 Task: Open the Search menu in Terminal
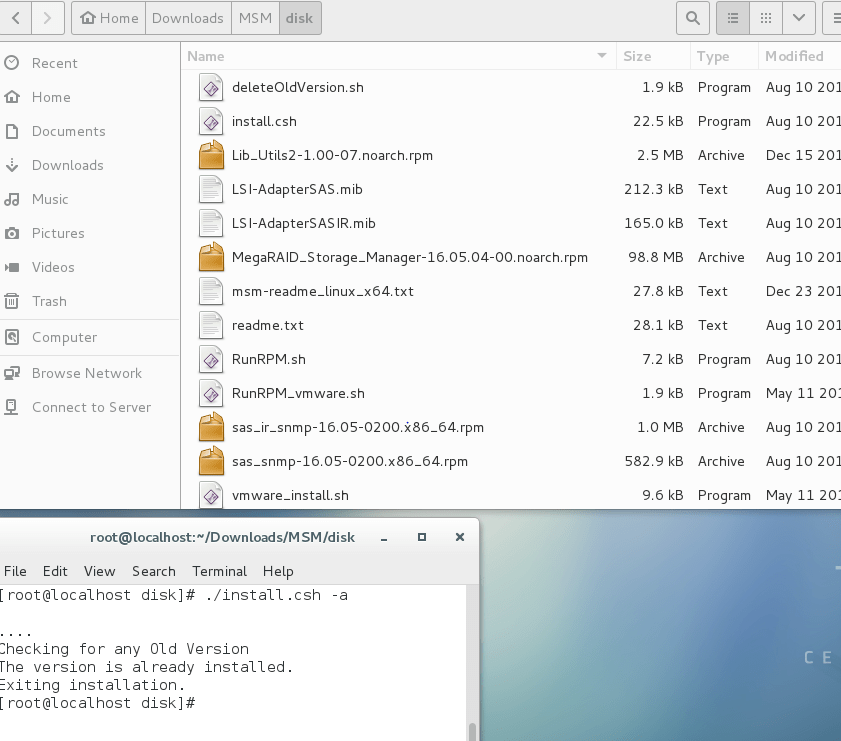(153, 571)
